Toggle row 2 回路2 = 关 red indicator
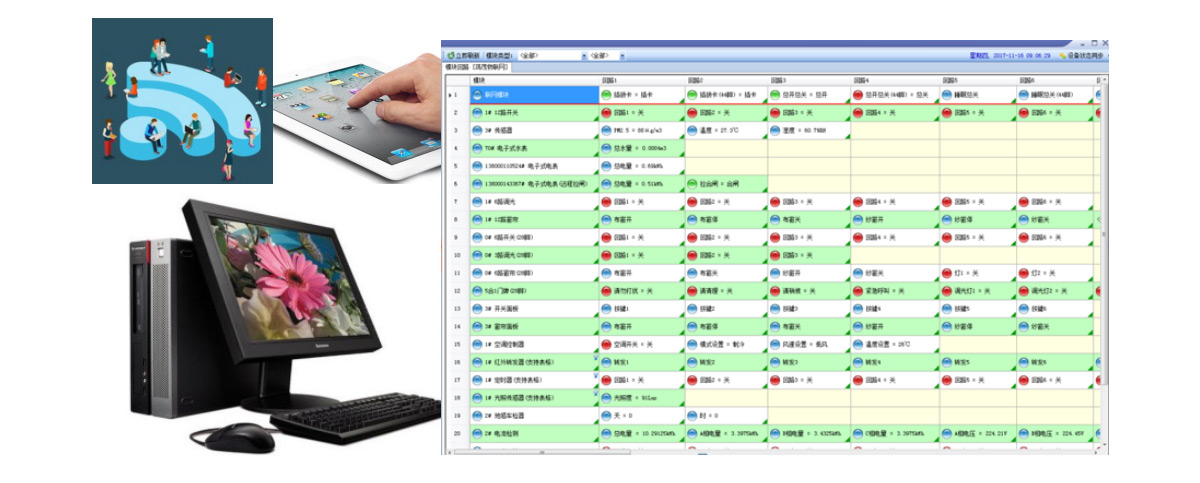The height and width of the screenshot is (483, 1200). (692, 113)
